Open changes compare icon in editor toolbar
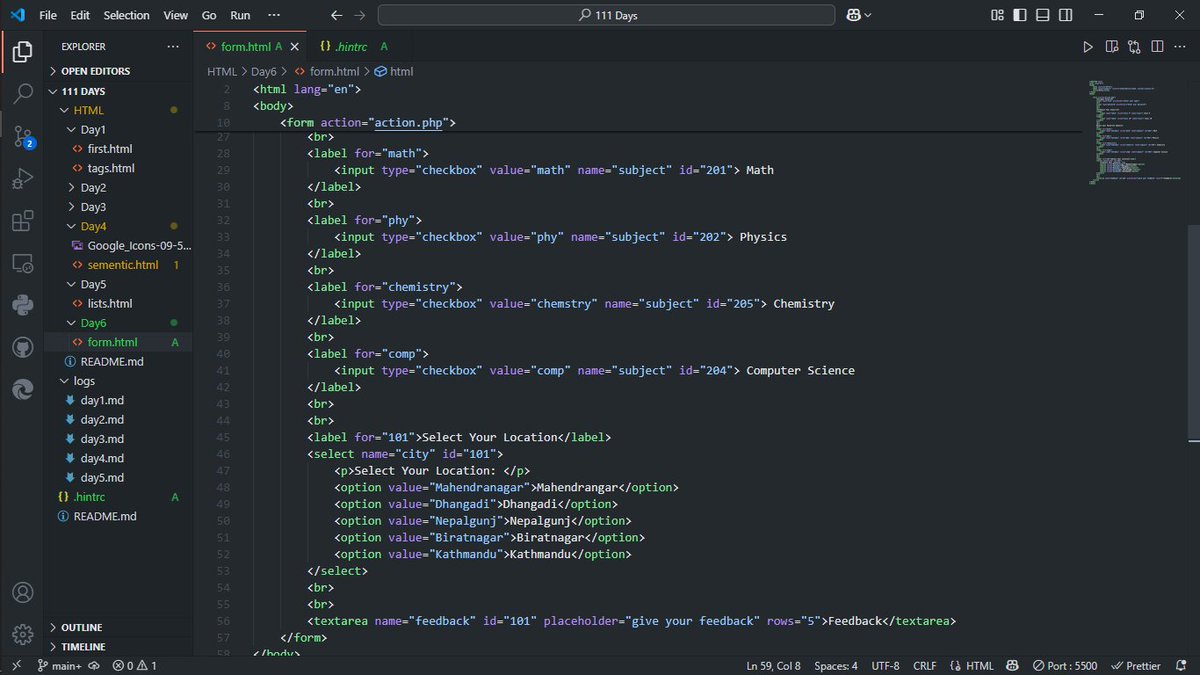This screenshot has height=675, width=1200. 1134,47
